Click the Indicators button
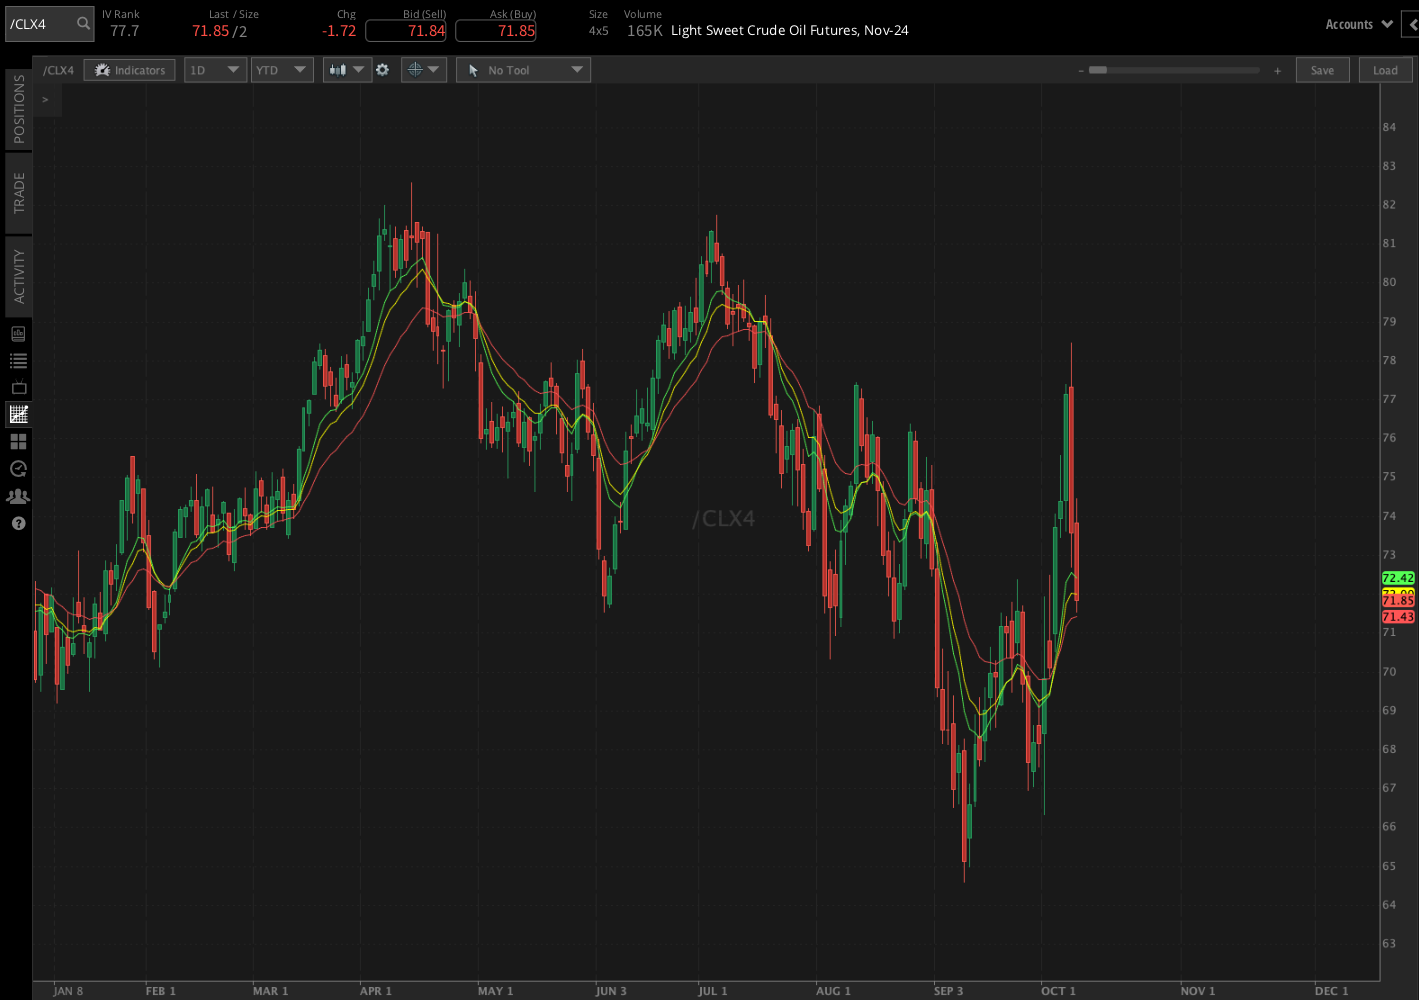The image size is (1419, 1000). 129,70
